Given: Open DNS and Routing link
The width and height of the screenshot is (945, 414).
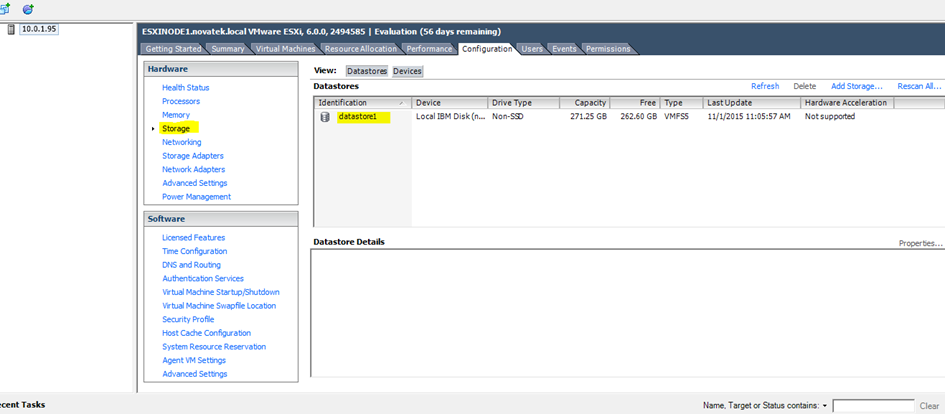Looking at the screenshot, I should [x=191, y=265].
